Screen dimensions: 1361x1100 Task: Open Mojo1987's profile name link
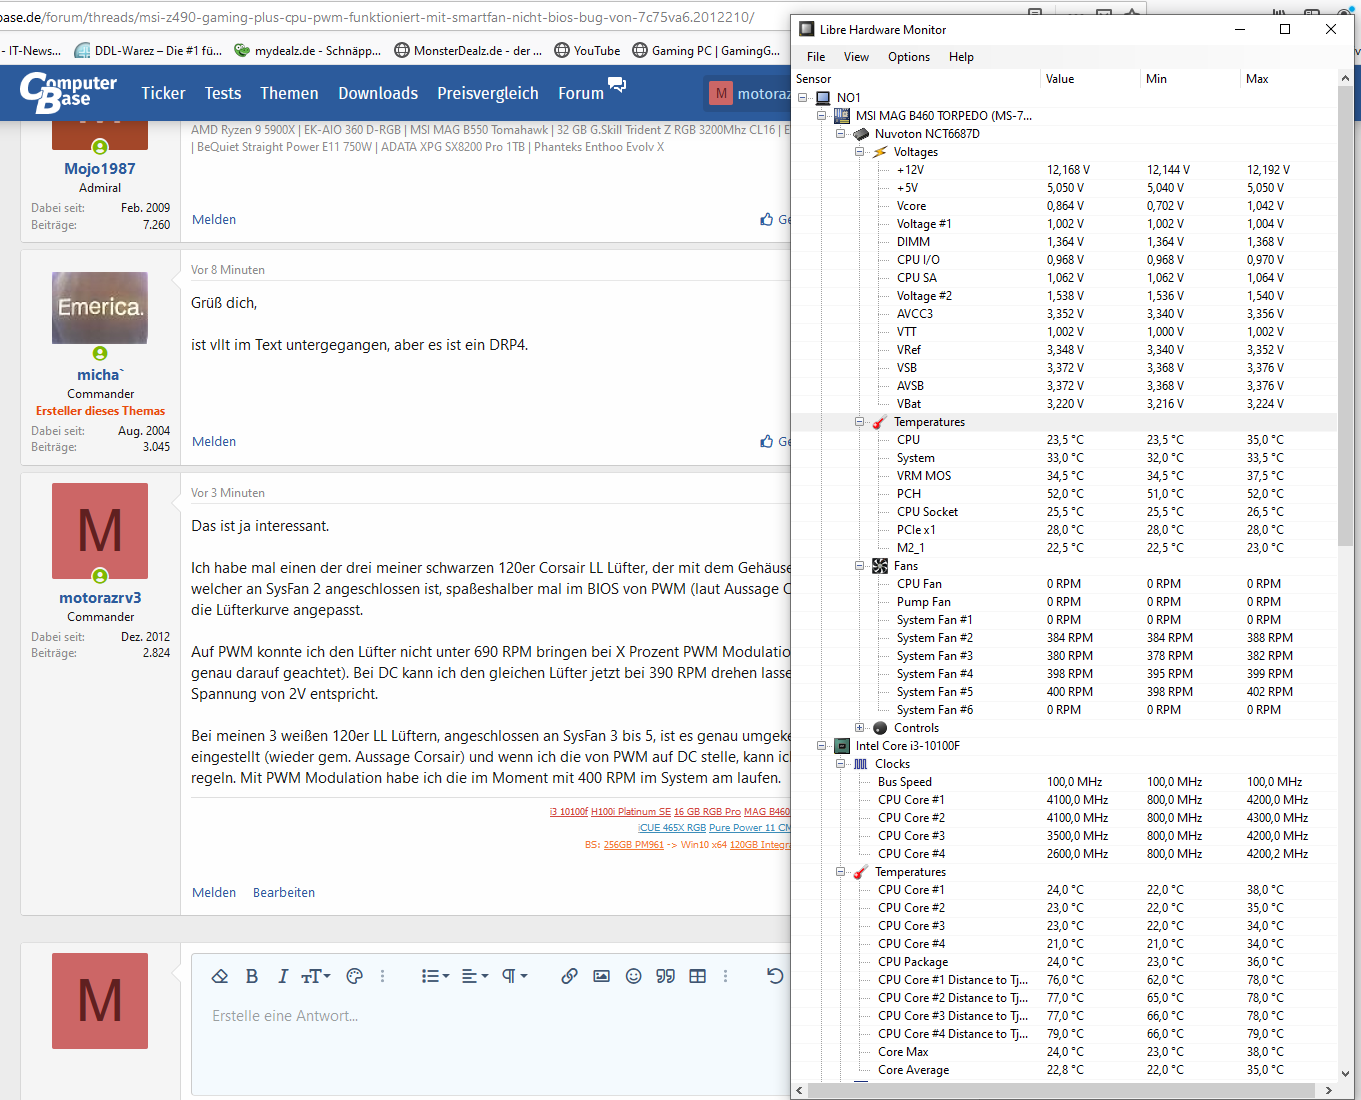(100, 169)
